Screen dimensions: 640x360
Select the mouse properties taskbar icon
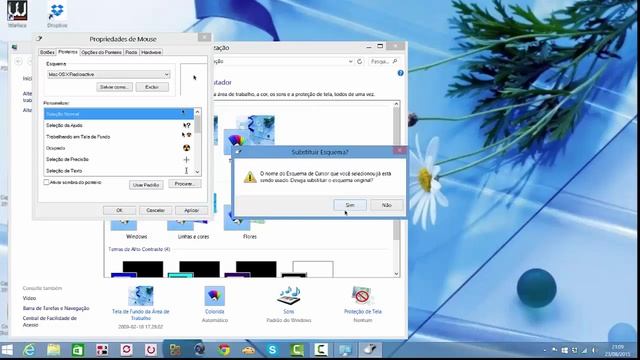(370, 350)
